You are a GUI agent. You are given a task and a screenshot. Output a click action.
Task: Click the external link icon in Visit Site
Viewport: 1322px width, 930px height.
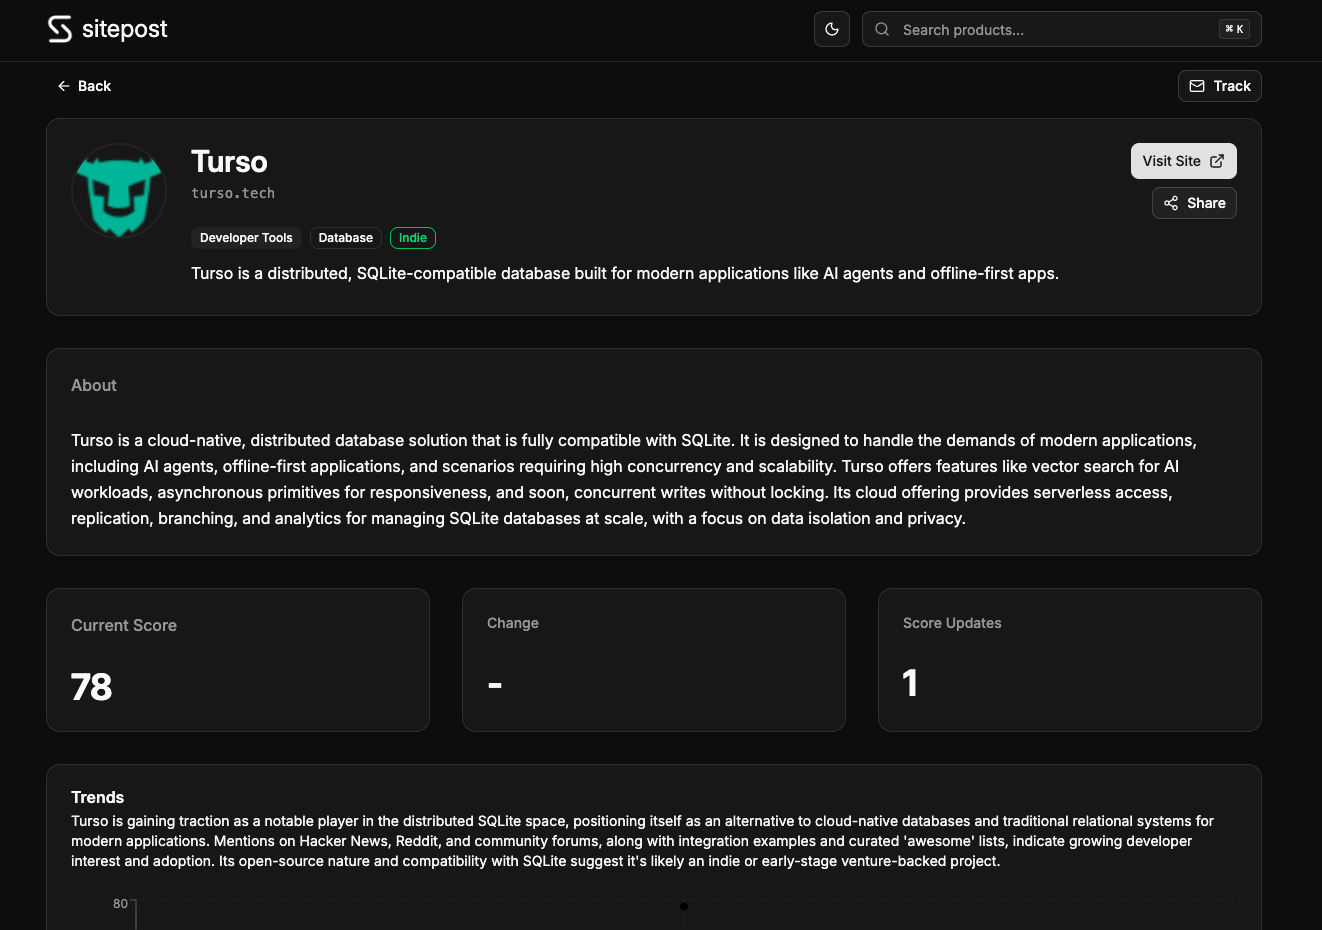tap(1217, 161)
